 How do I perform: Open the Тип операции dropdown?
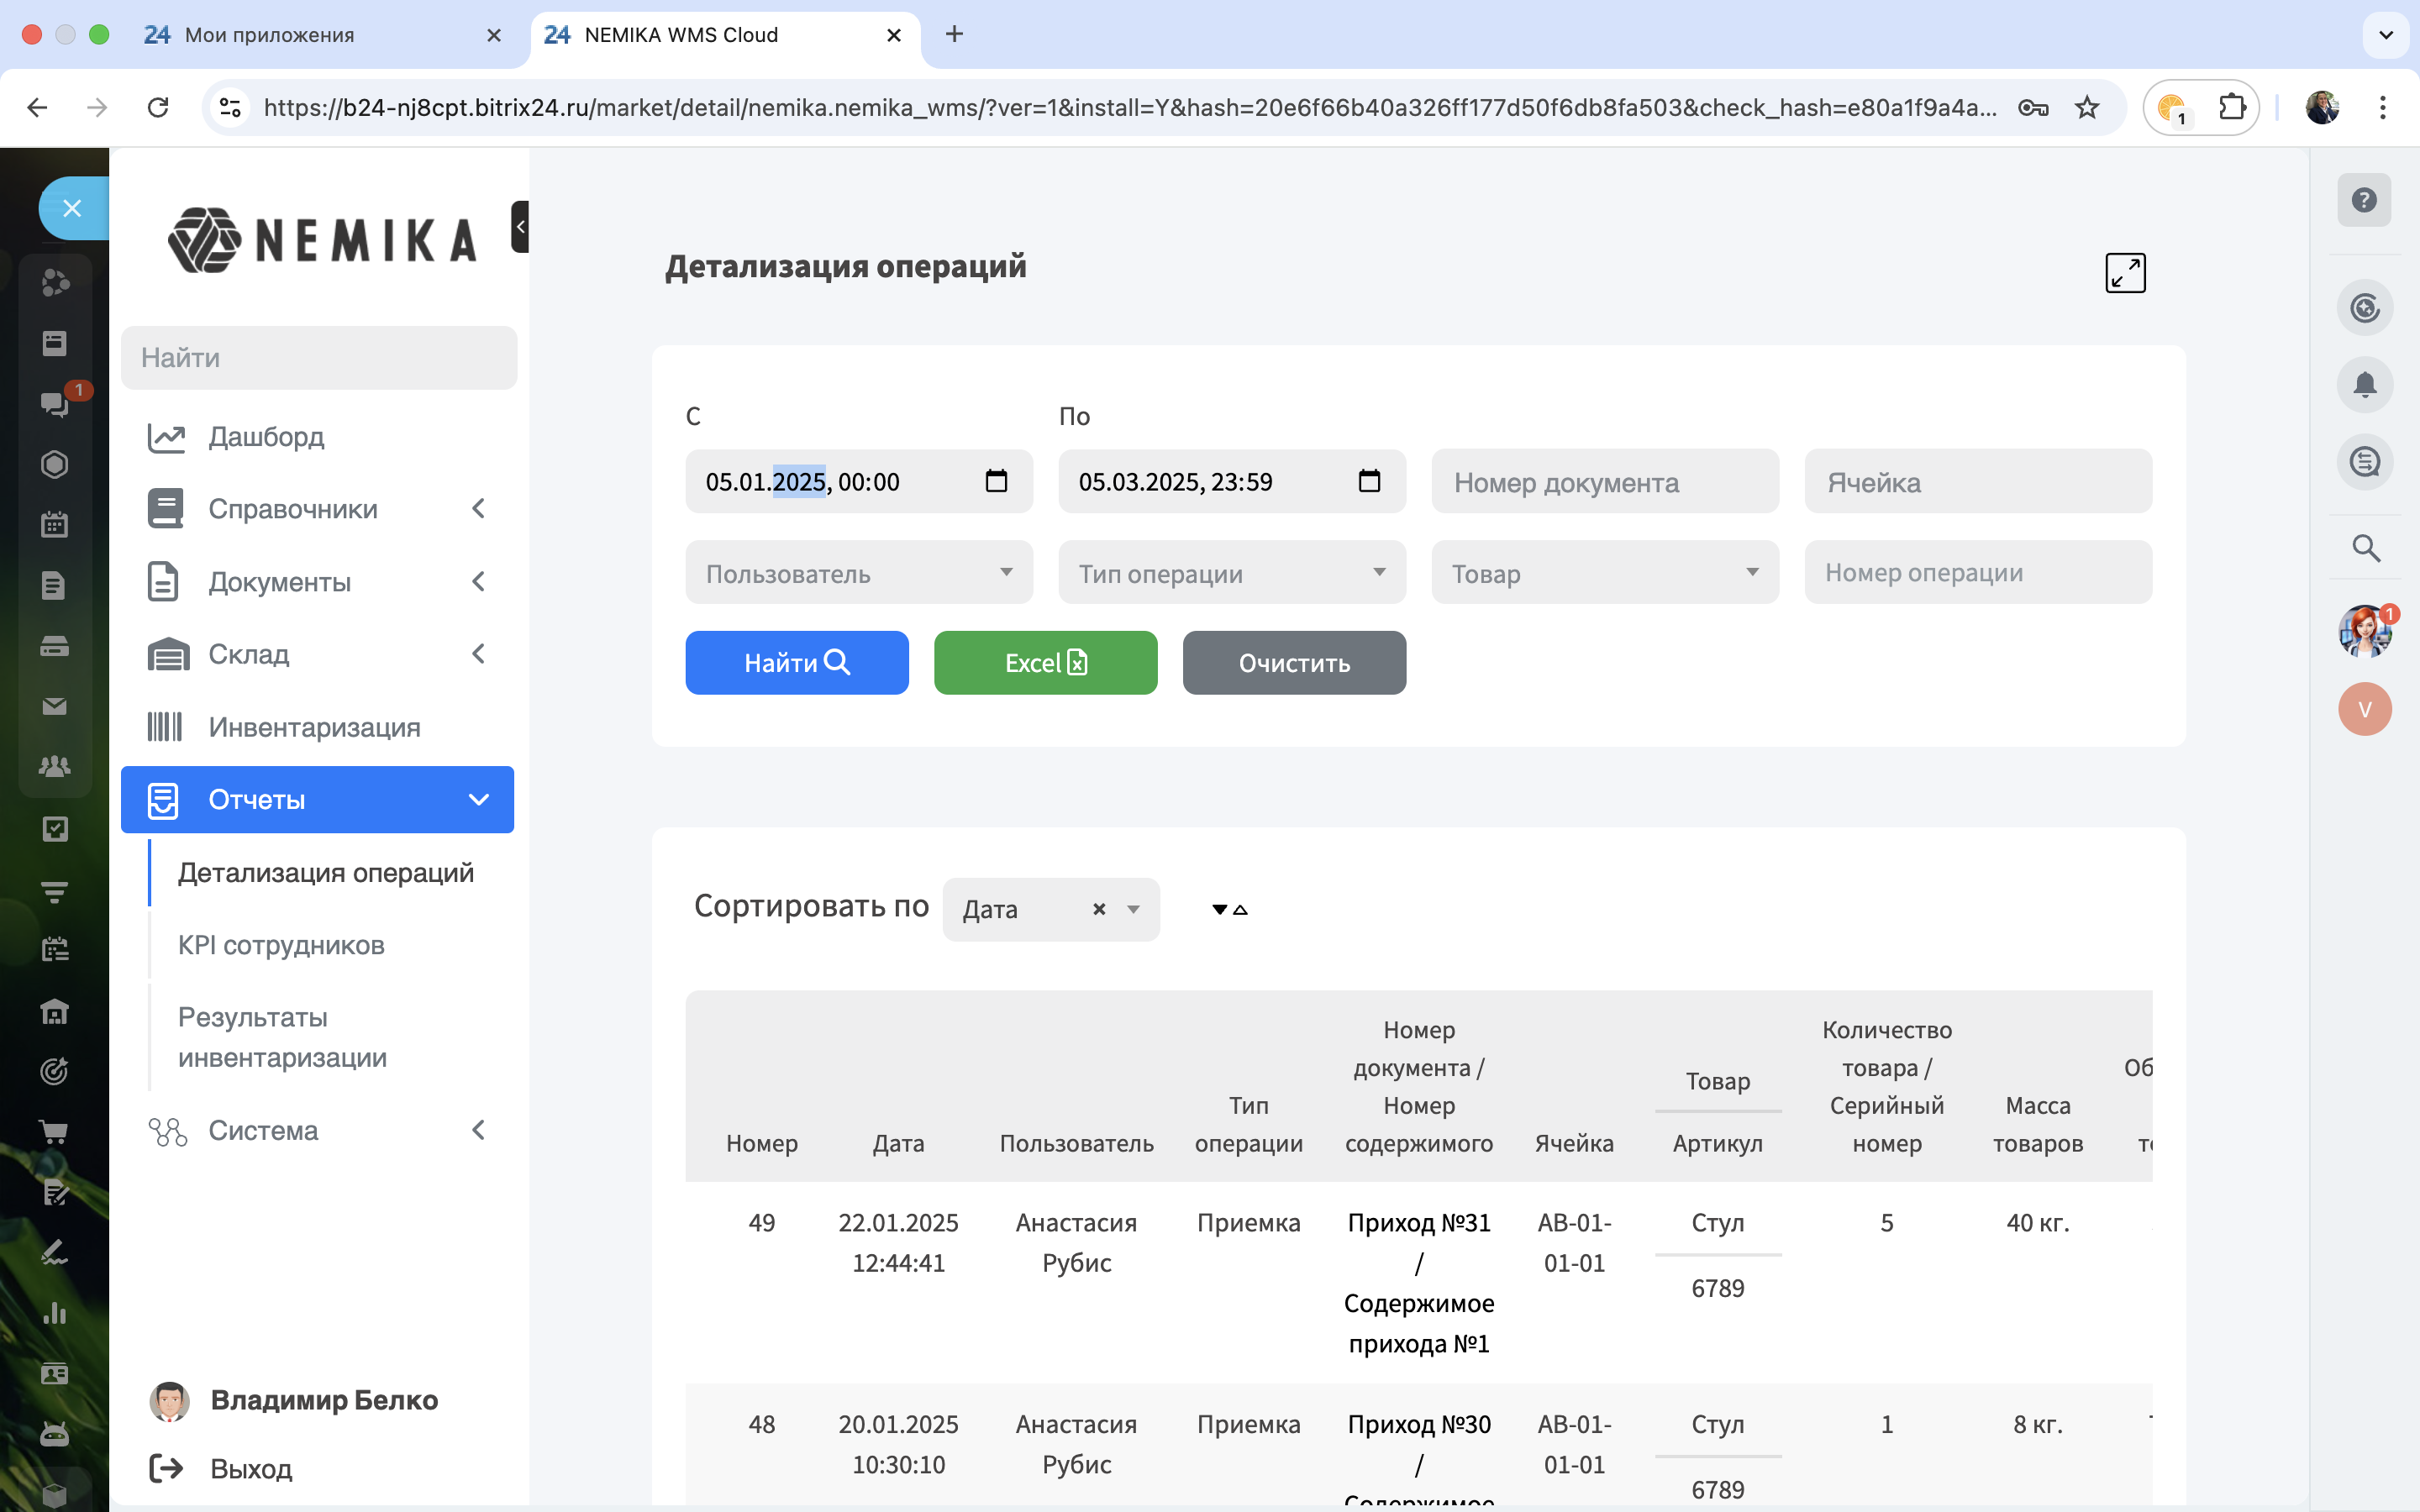(x=1231, y=573)
